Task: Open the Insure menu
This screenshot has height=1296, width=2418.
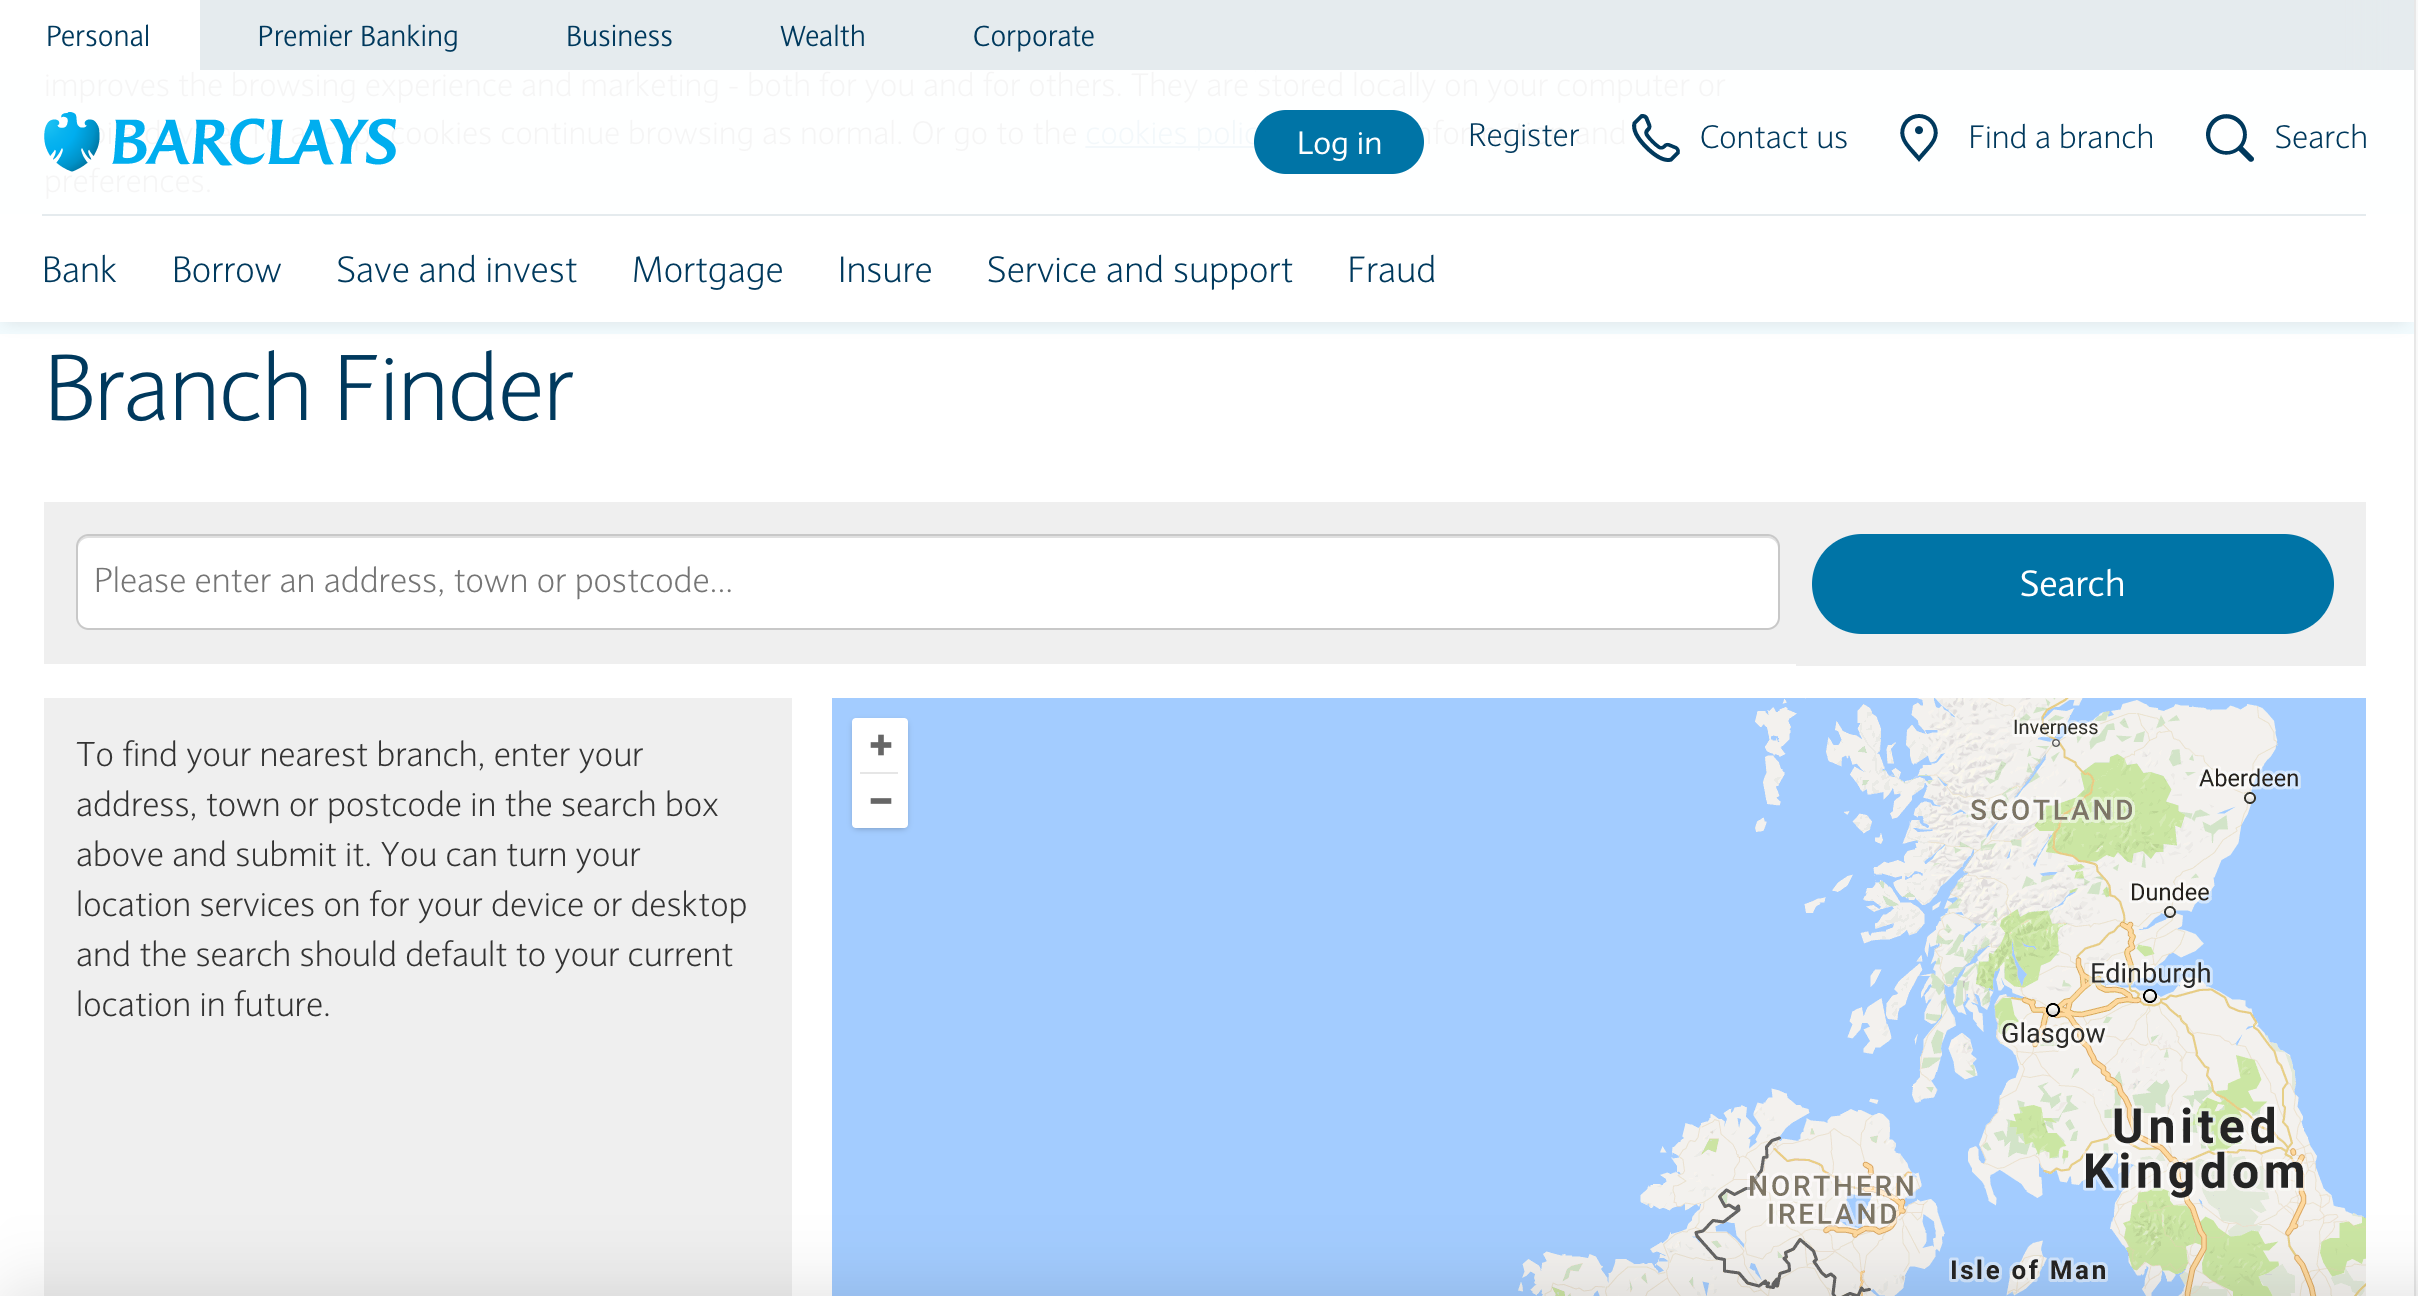Action: pos(884,270)
